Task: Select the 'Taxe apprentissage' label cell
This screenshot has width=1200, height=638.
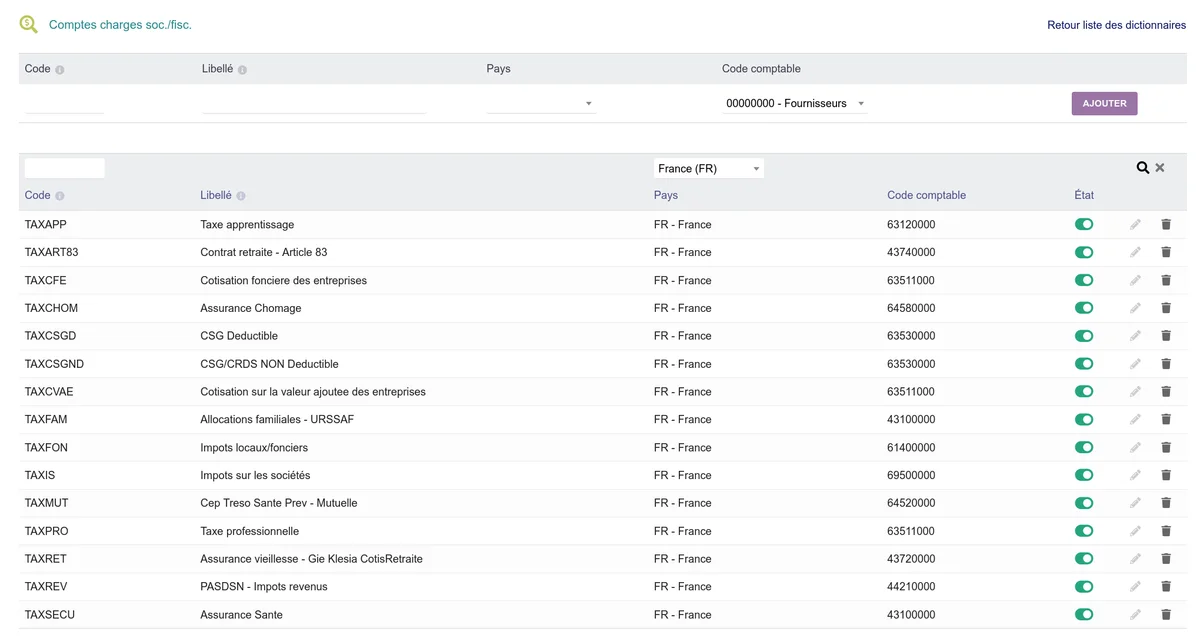Action: (247, 225)
